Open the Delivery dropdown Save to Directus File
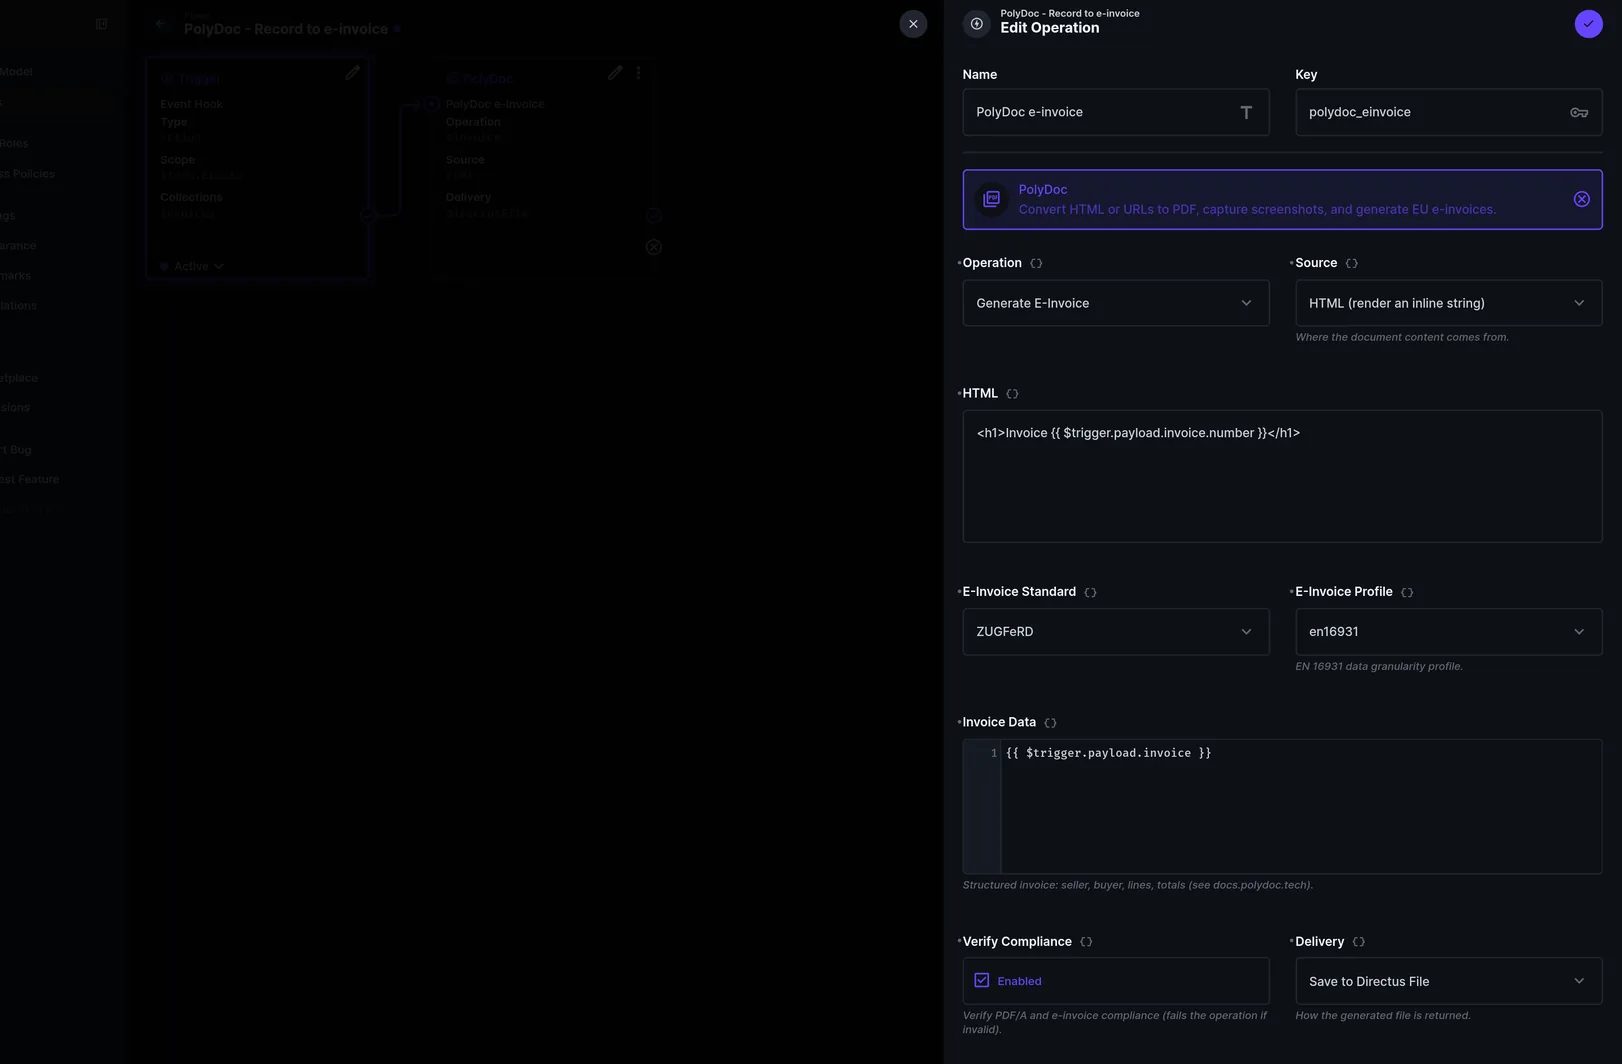1622x1064 pixels. click(1448, 981)
